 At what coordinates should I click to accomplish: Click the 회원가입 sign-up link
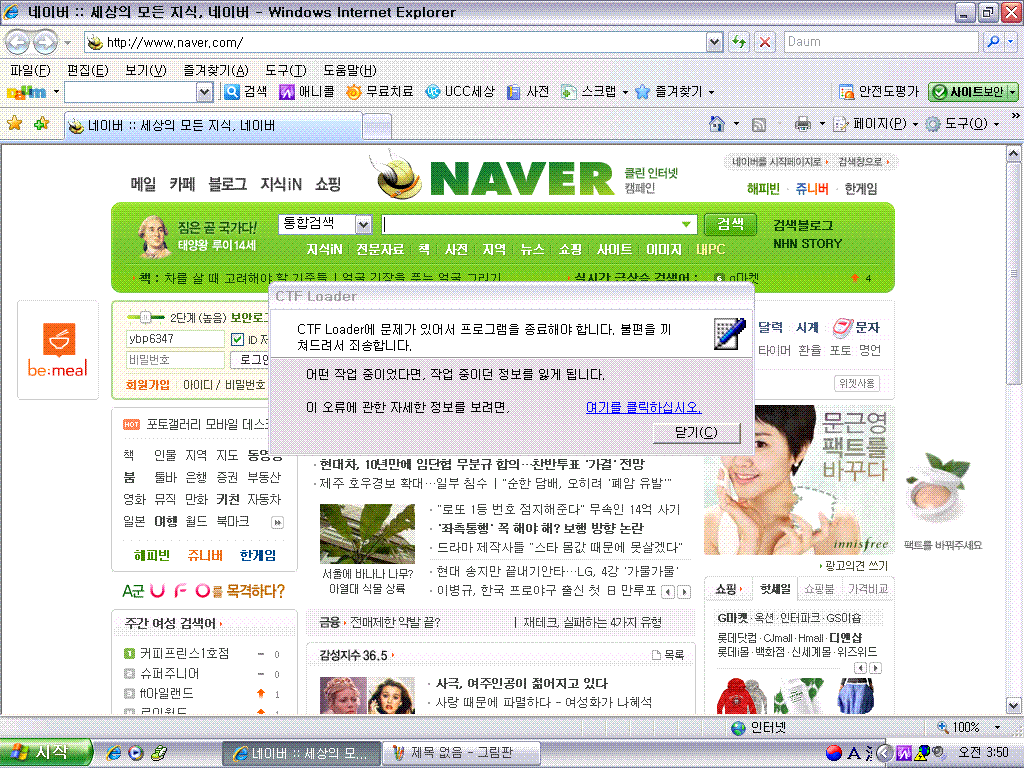coord(148,385)
